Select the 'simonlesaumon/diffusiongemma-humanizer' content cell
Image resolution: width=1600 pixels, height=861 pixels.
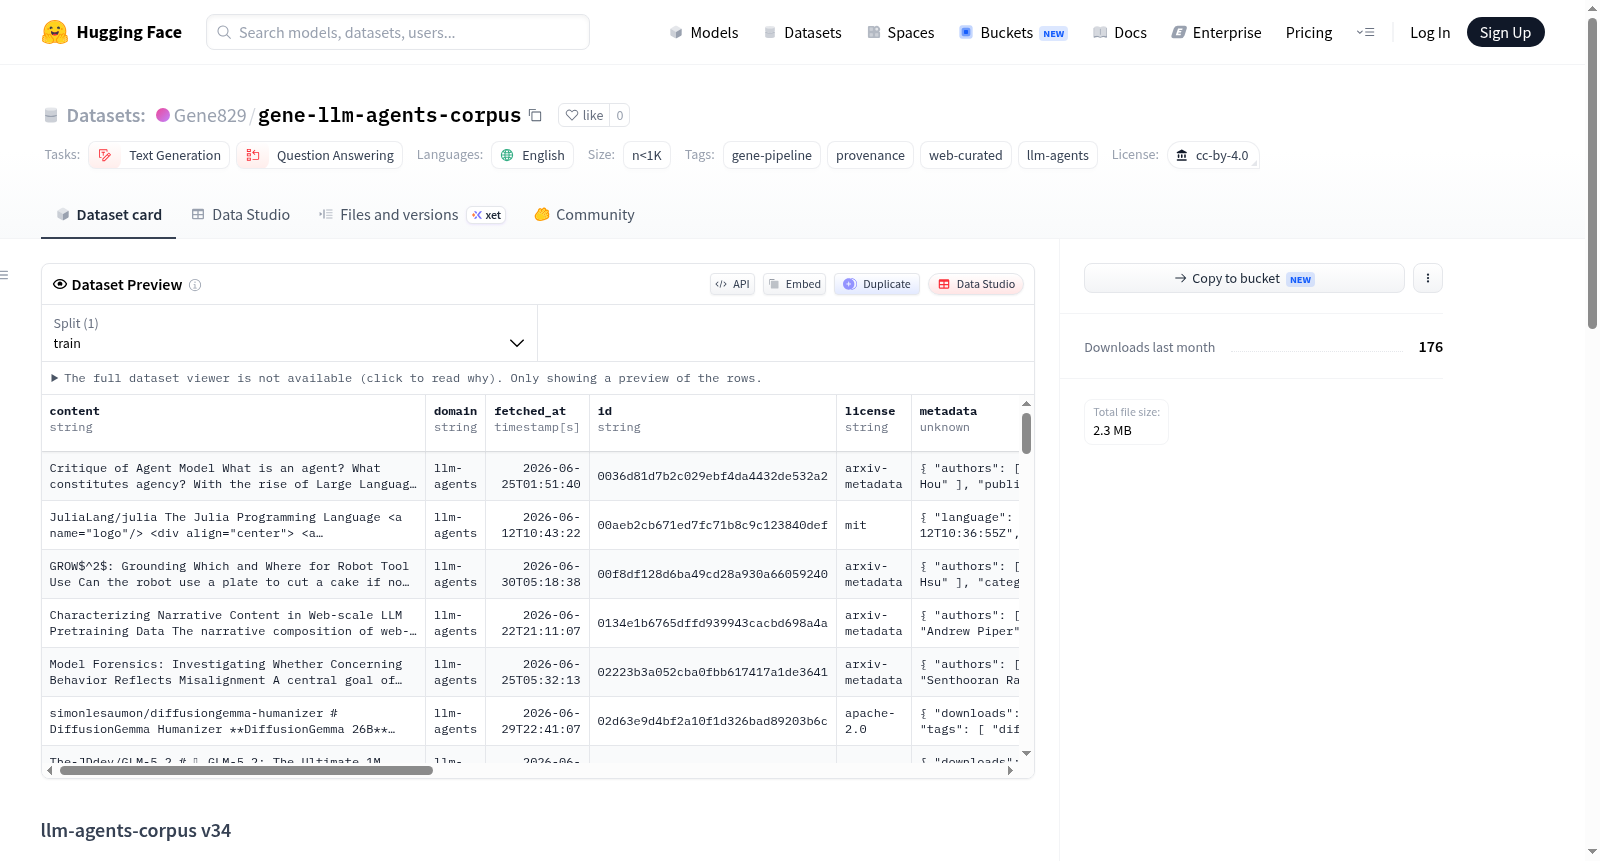(x=234, y=721)
